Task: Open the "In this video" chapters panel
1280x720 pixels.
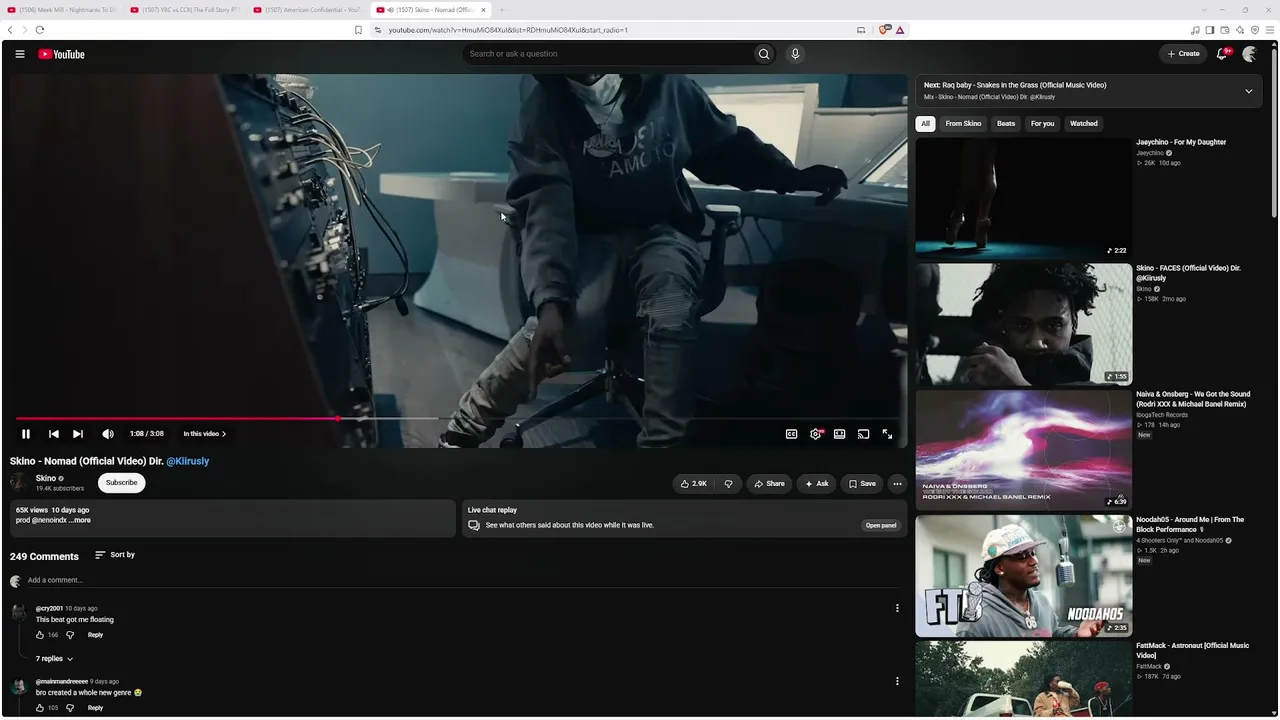Action: coord(205,434)
